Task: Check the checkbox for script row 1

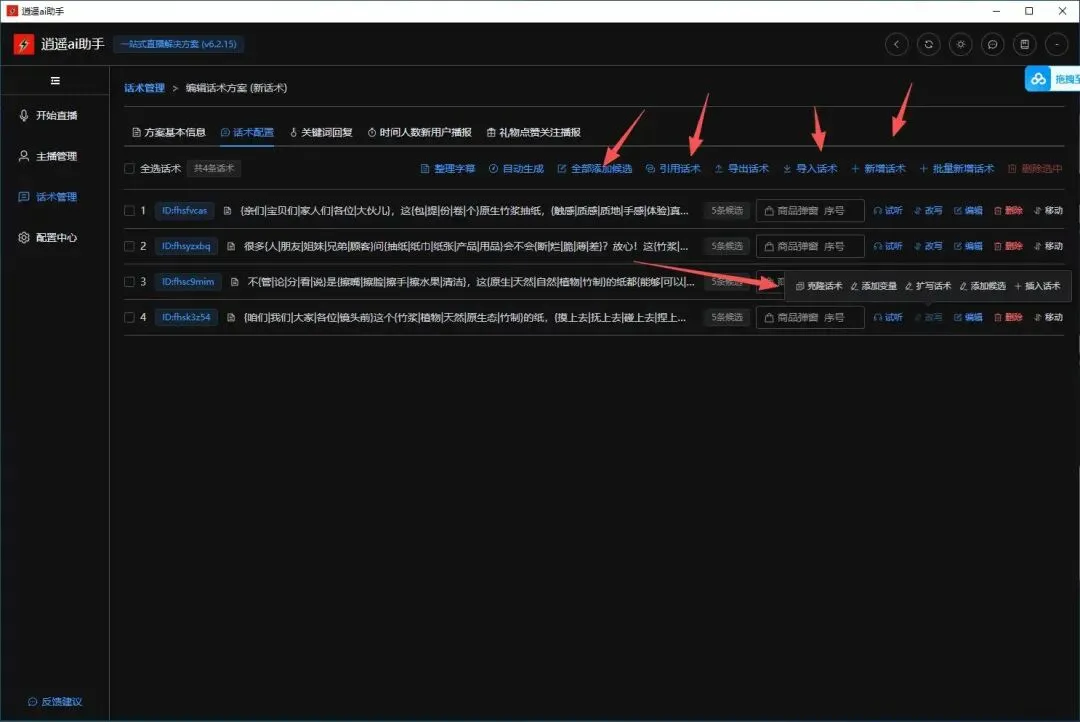Action: click(x=129, y=210)
